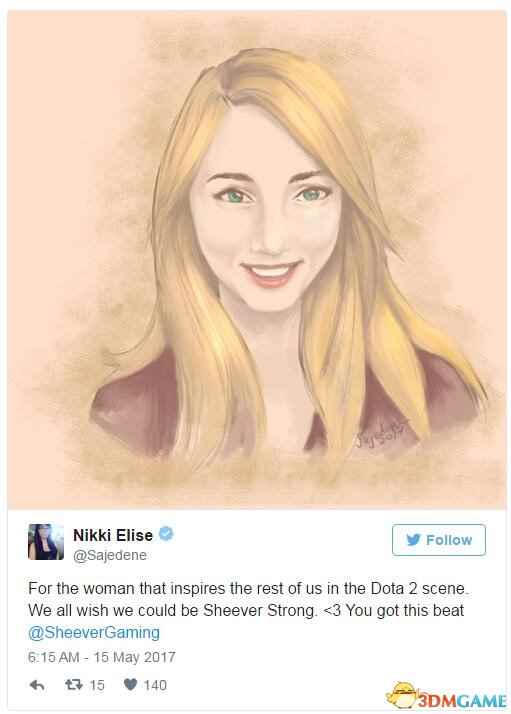The image size is (511, 714).
Task: Click the Twitter bird inside Follow button
Action: pos(414,540)
